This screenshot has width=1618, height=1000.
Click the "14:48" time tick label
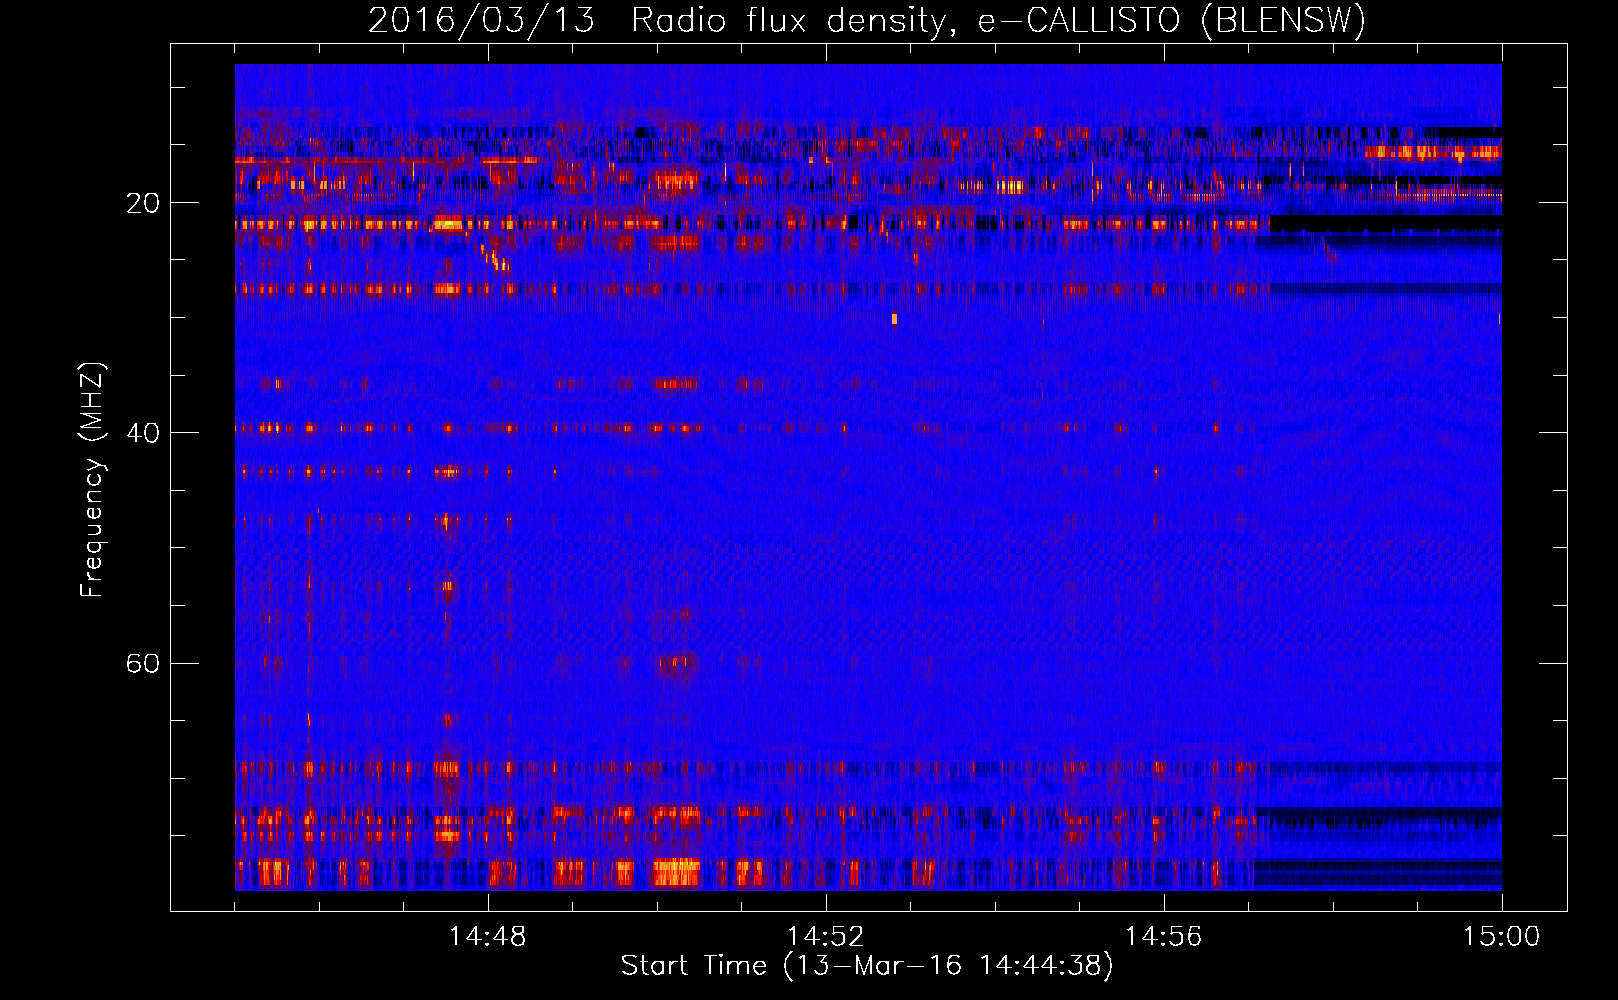(488, 937)
